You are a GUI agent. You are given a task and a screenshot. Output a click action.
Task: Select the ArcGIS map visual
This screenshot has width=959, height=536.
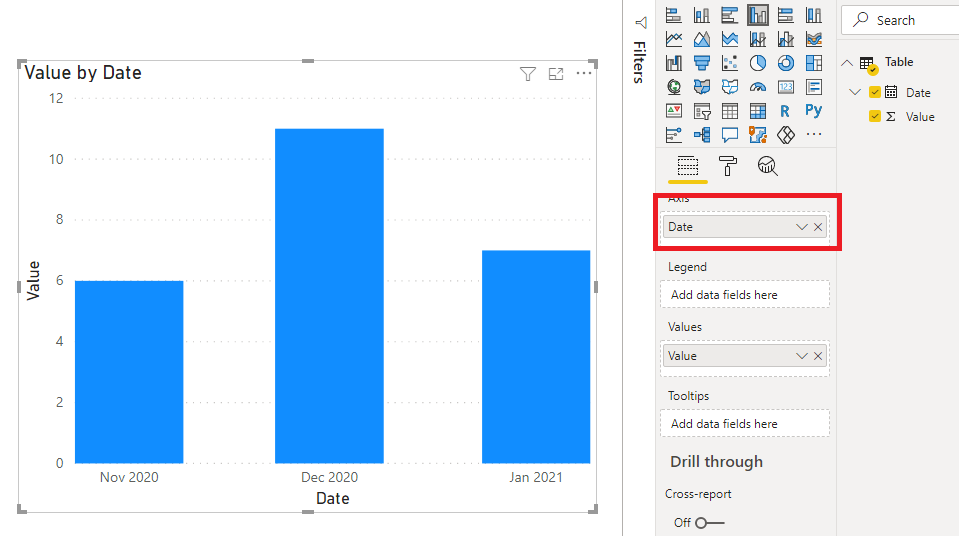pos(758,135)
